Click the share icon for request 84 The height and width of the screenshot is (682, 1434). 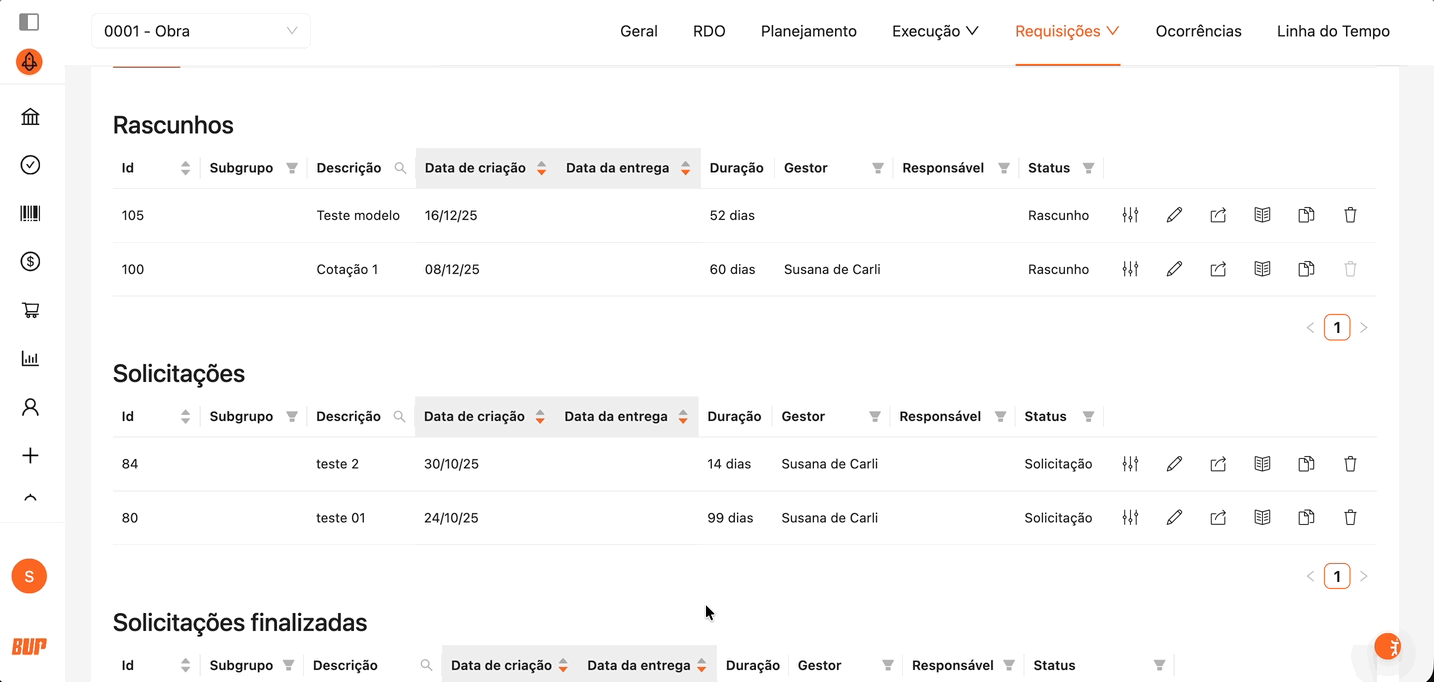point(1218,464)
